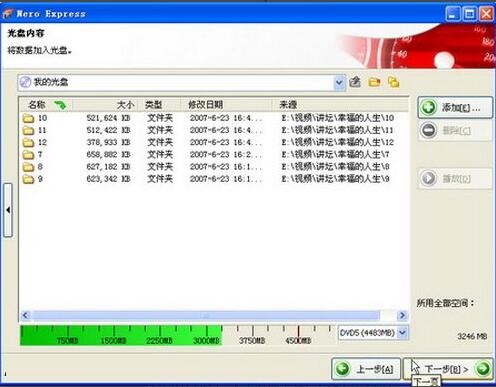Select the folder icon for item 11

[x=28, y=130]
